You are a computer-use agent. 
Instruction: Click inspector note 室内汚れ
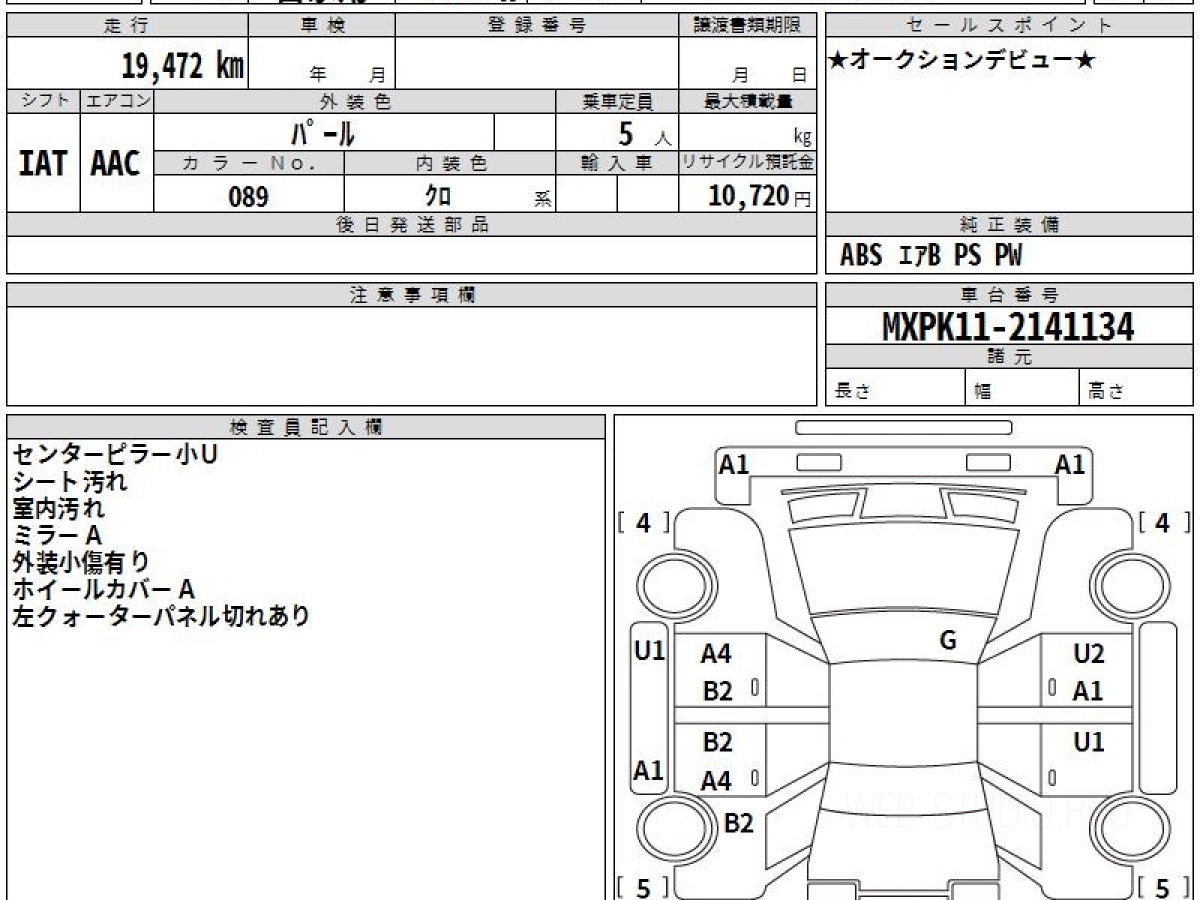click(x=59, y=508)
